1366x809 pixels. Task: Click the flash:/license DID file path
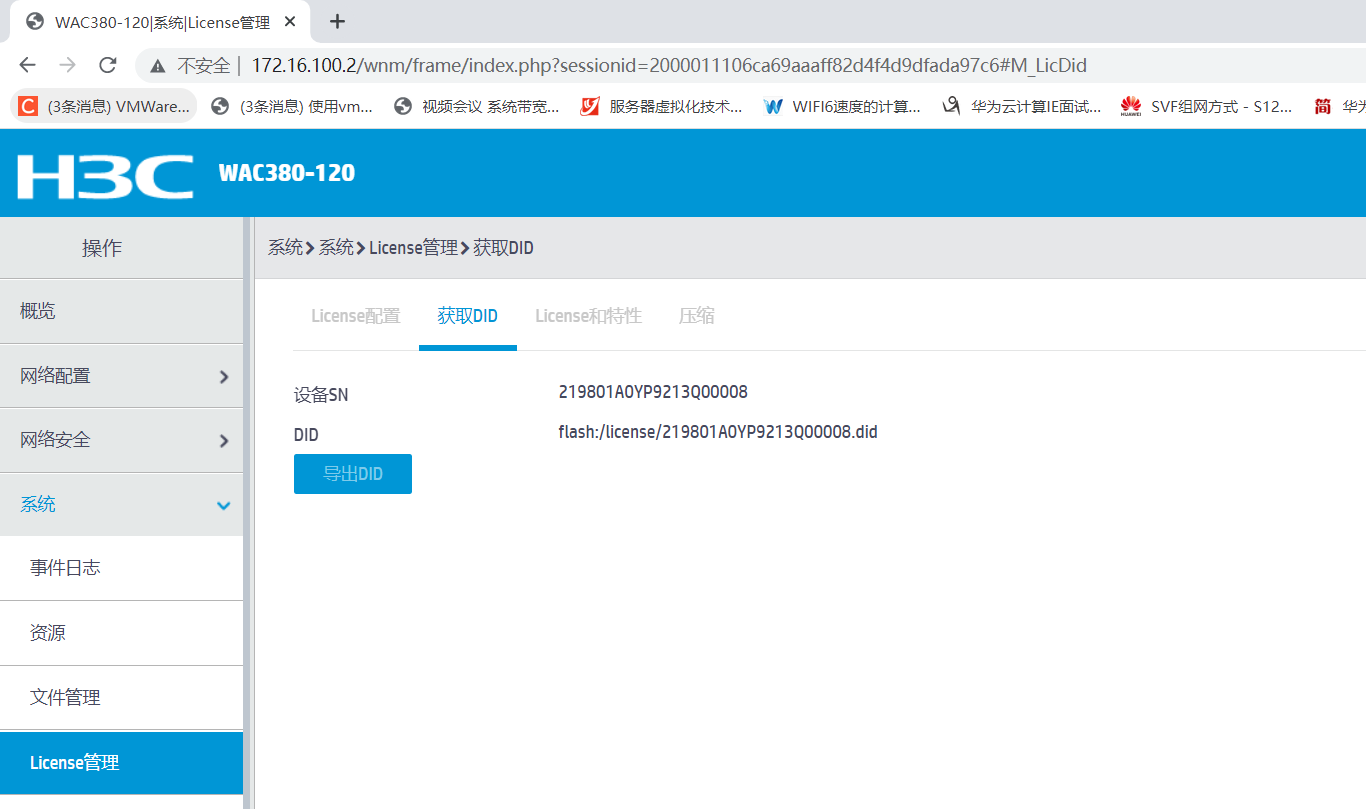[718, 433]
